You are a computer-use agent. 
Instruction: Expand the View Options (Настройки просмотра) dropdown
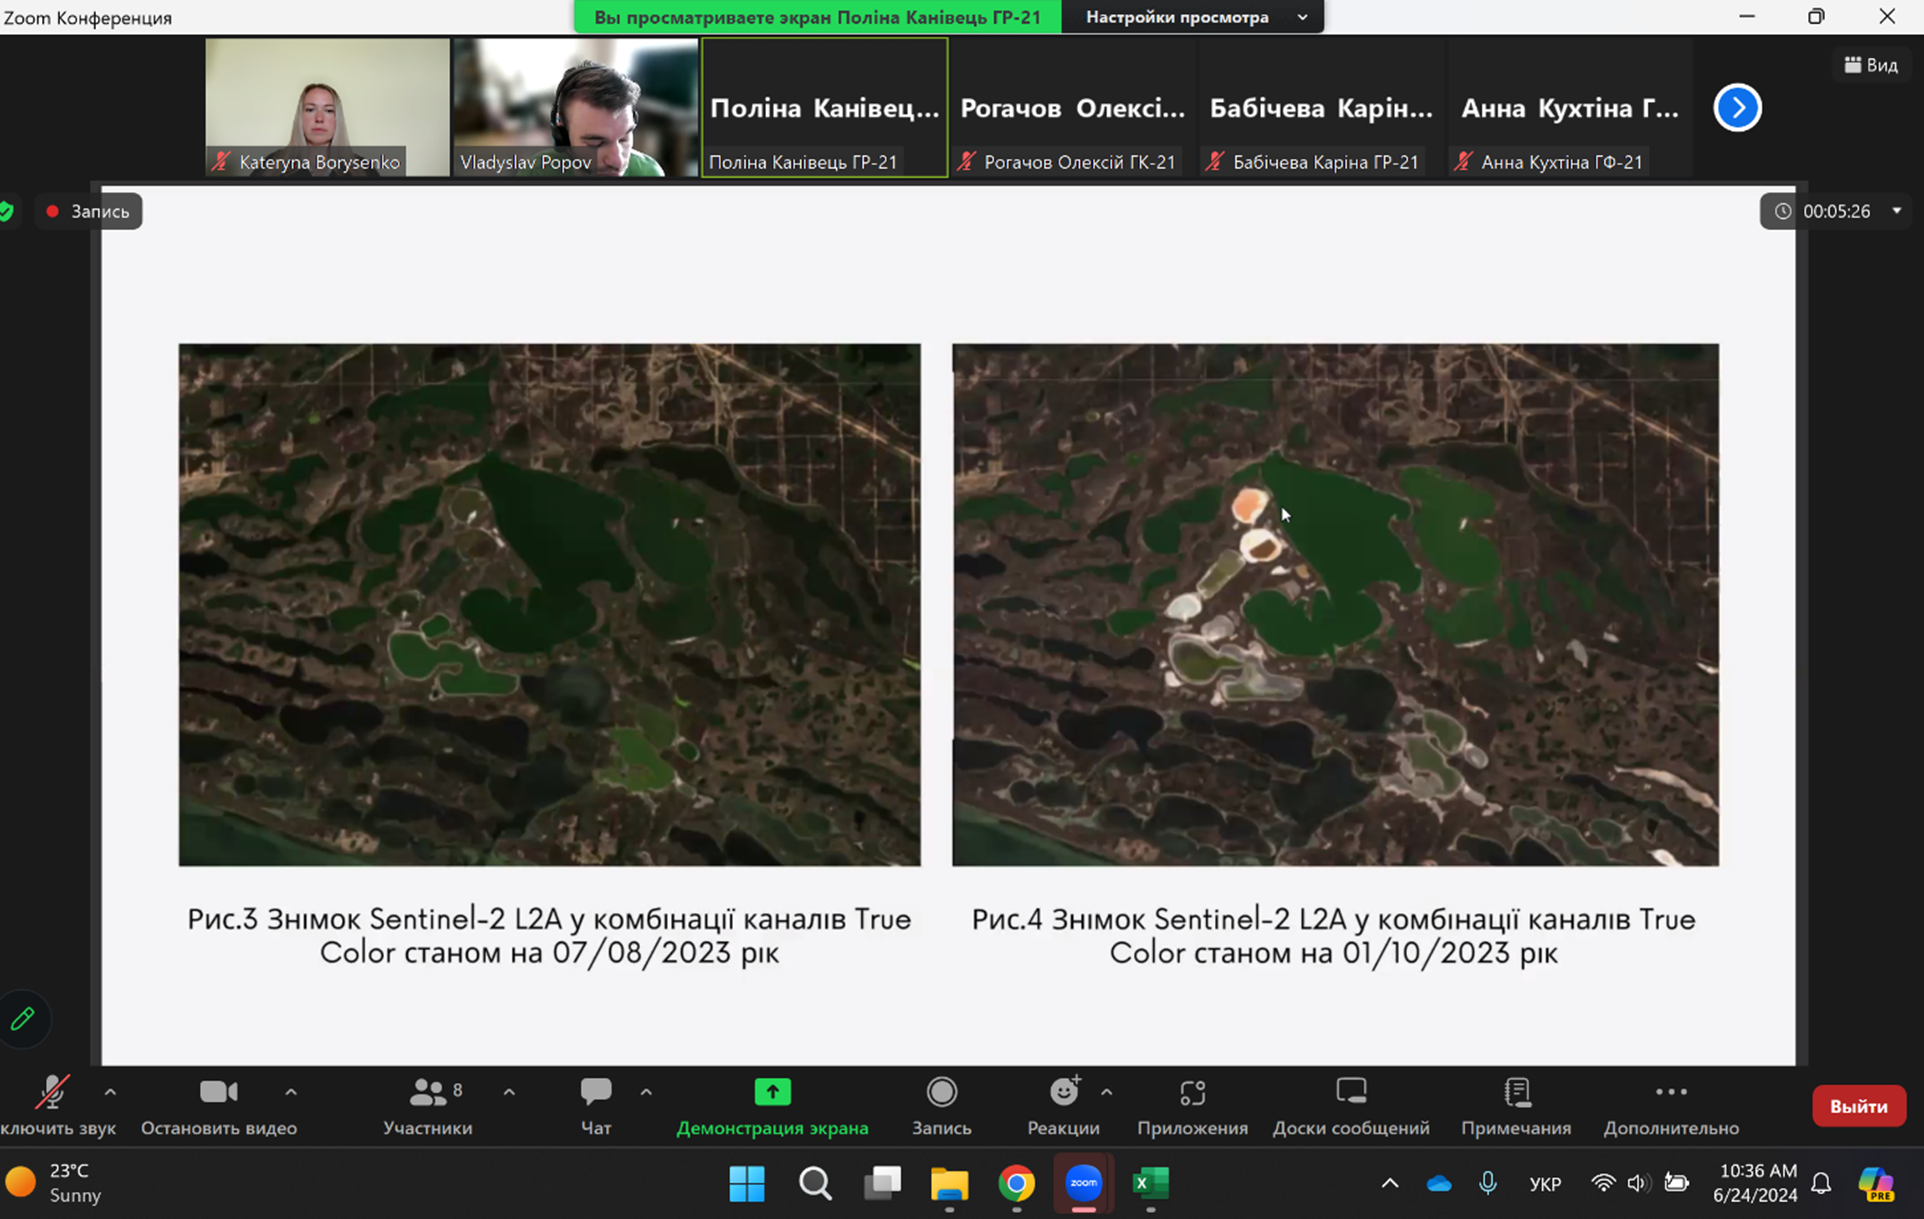(x=1195, y=17)
